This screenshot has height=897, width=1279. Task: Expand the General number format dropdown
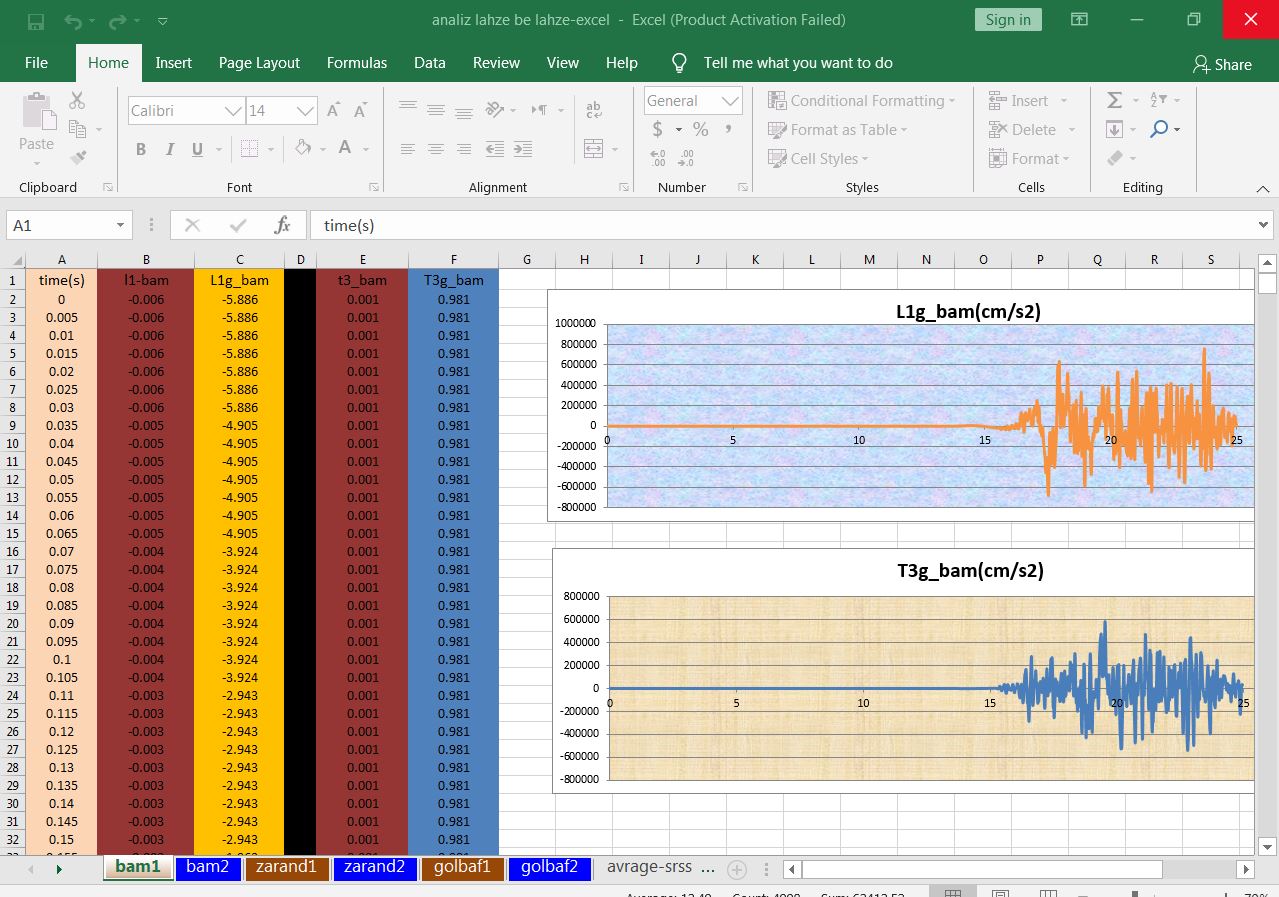click(x=731, y=101)
